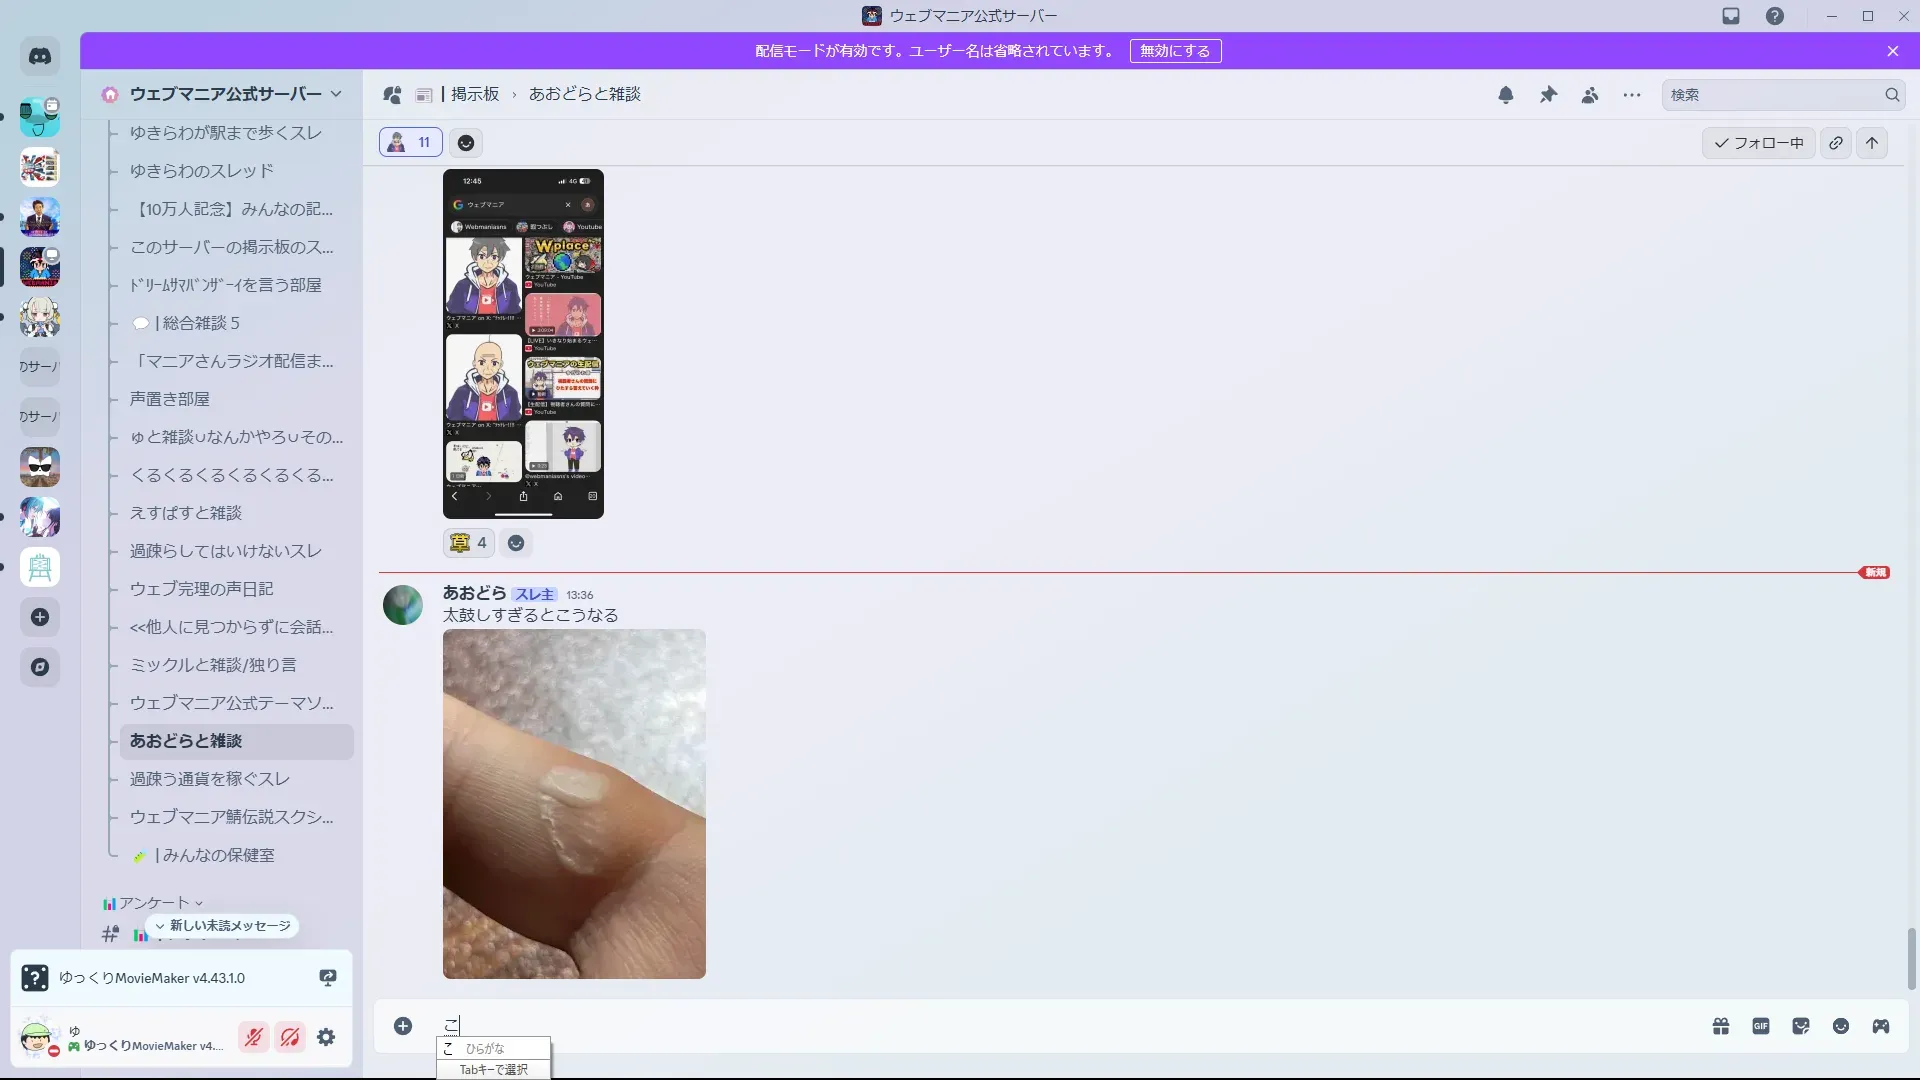This screenshot has width=1920, height=1080.
Task: Click 無効にする to disable streamer mode
Action: [1175, 51]
